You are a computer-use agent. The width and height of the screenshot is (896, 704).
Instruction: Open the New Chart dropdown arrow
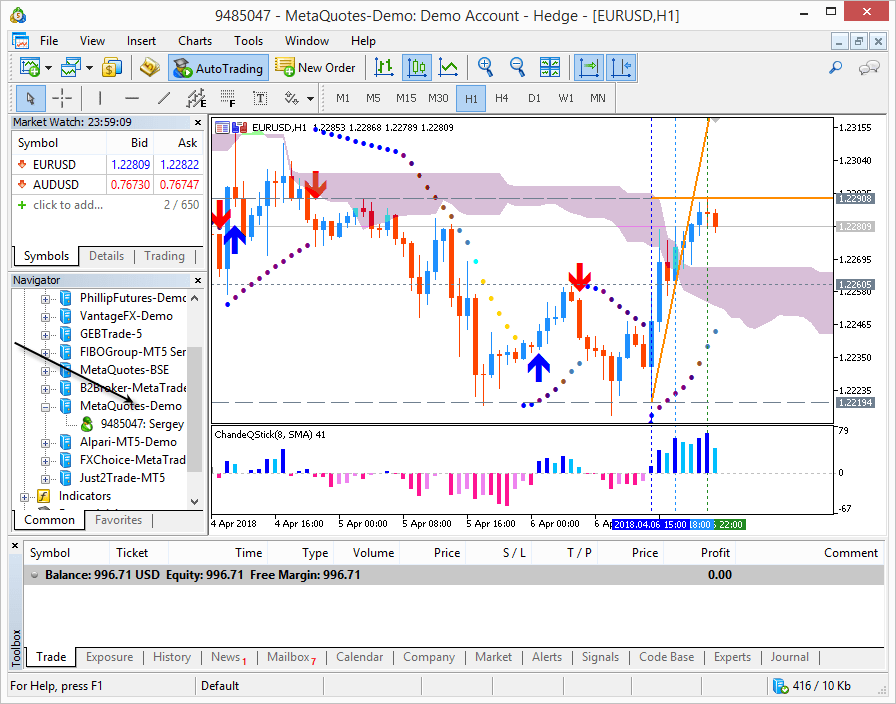(x=49, y=68)
